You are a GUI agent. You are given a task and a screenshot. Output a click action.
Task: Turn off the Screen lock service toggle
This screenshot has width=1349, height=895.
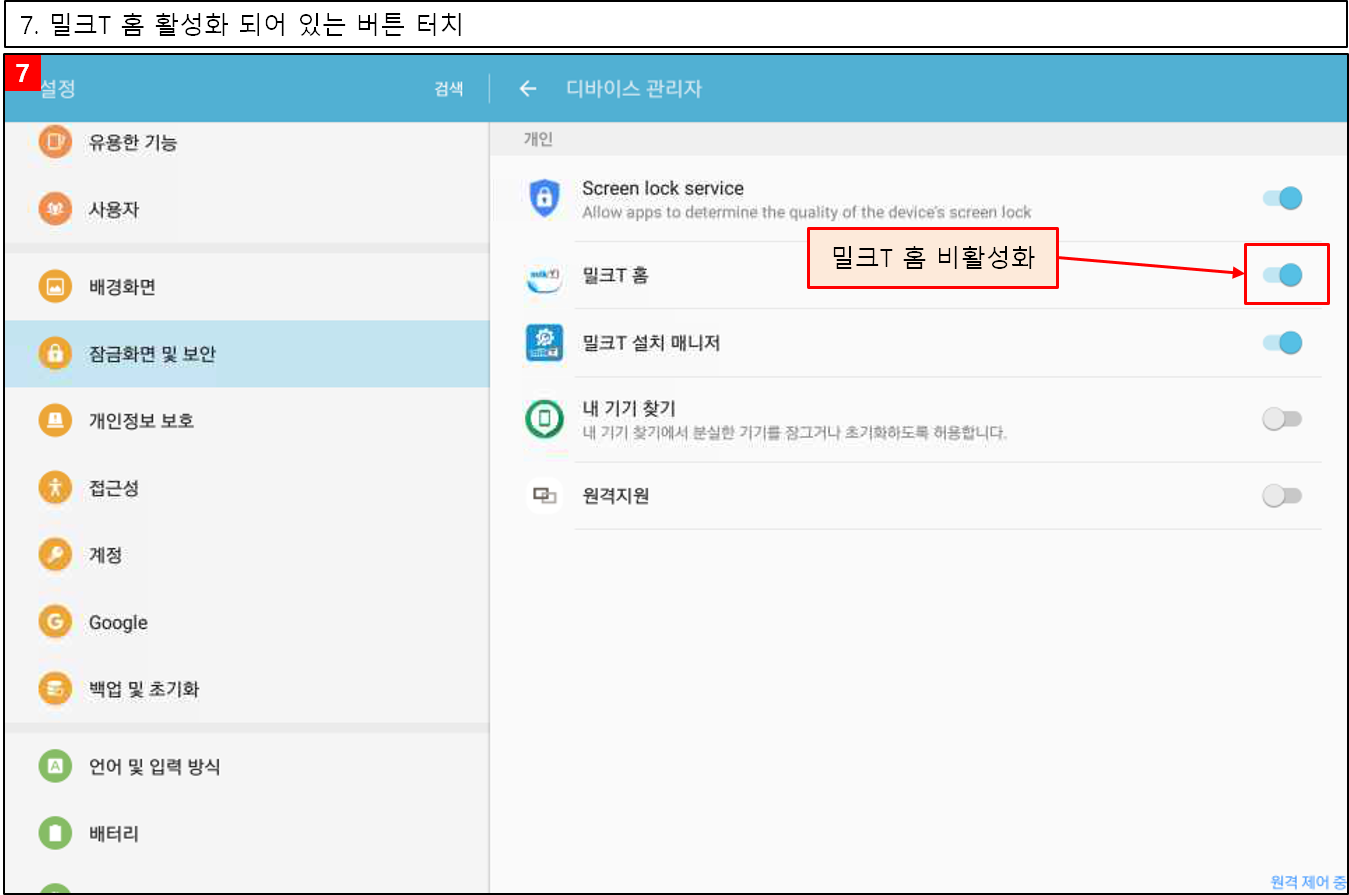click(x=1282, y=198)
